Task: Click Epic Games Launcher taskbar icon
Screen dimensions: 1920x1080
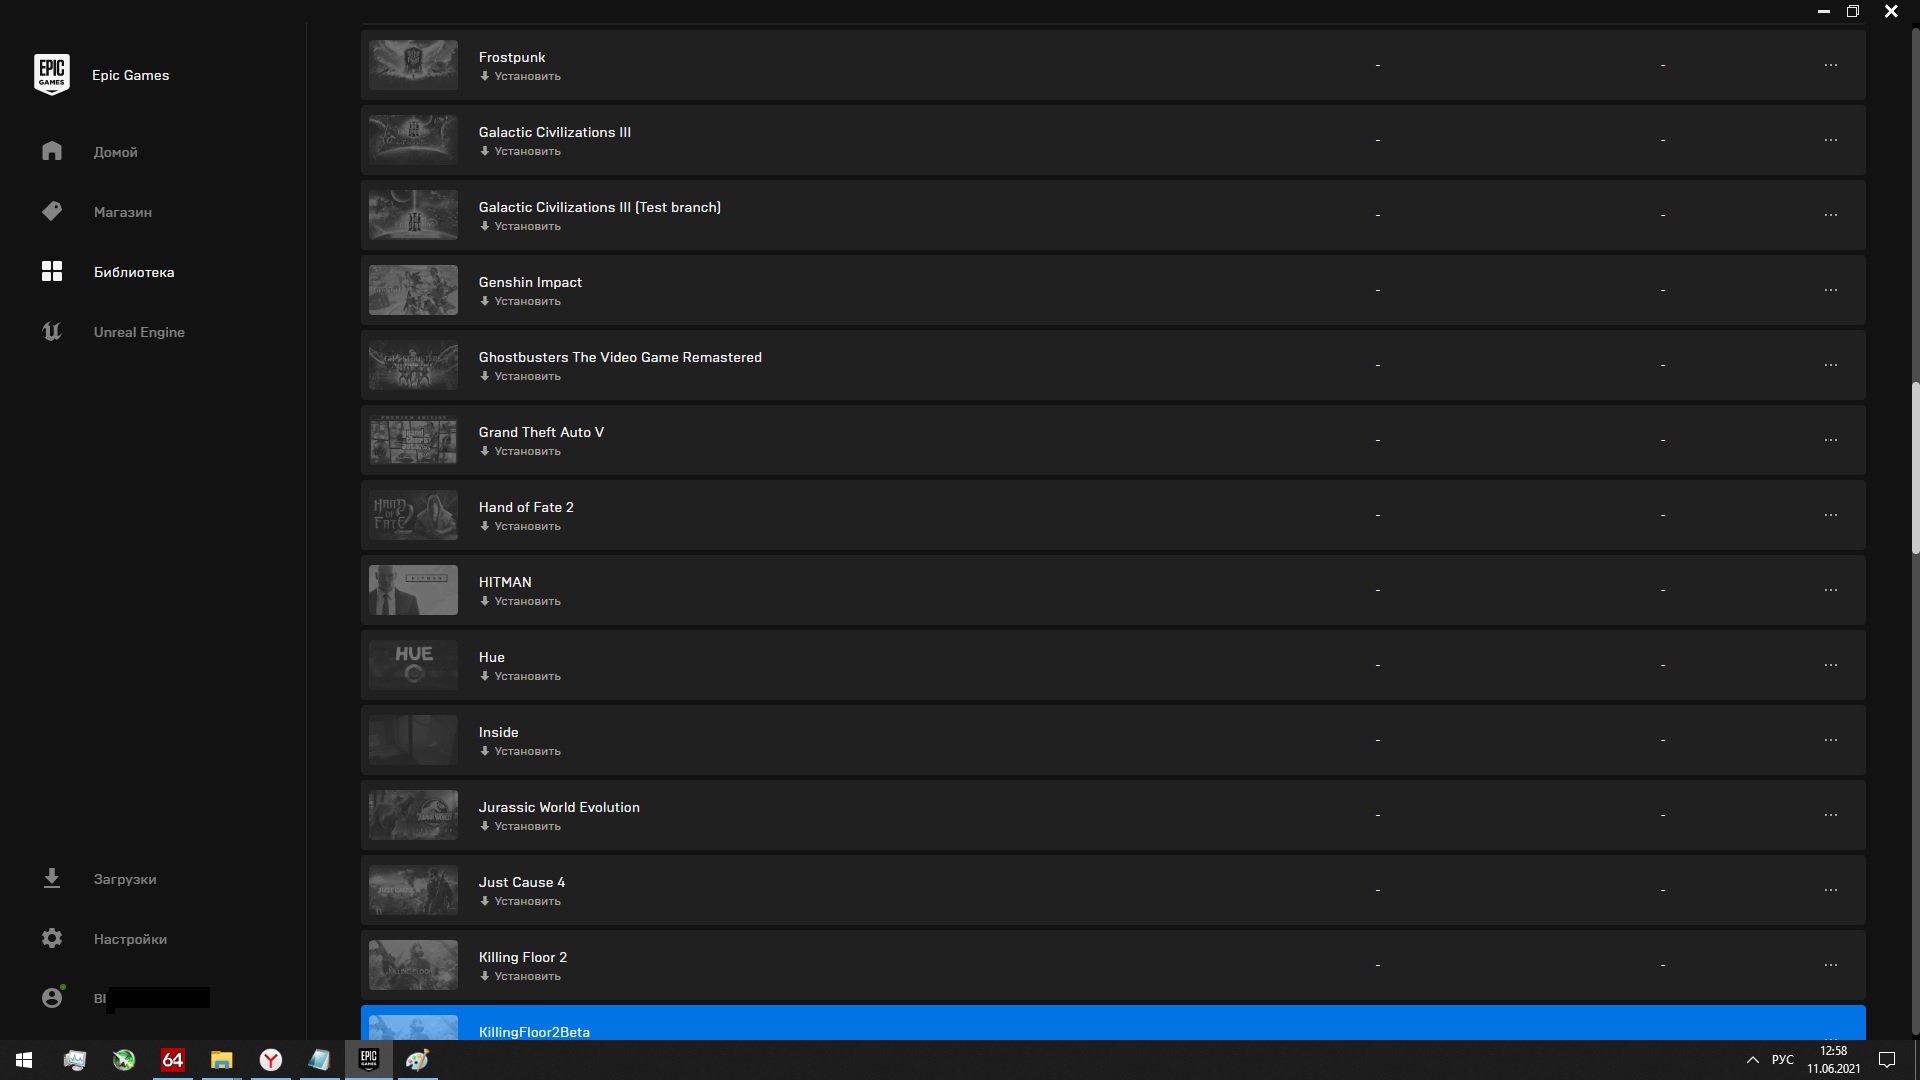Action: tap(368, 1060)
